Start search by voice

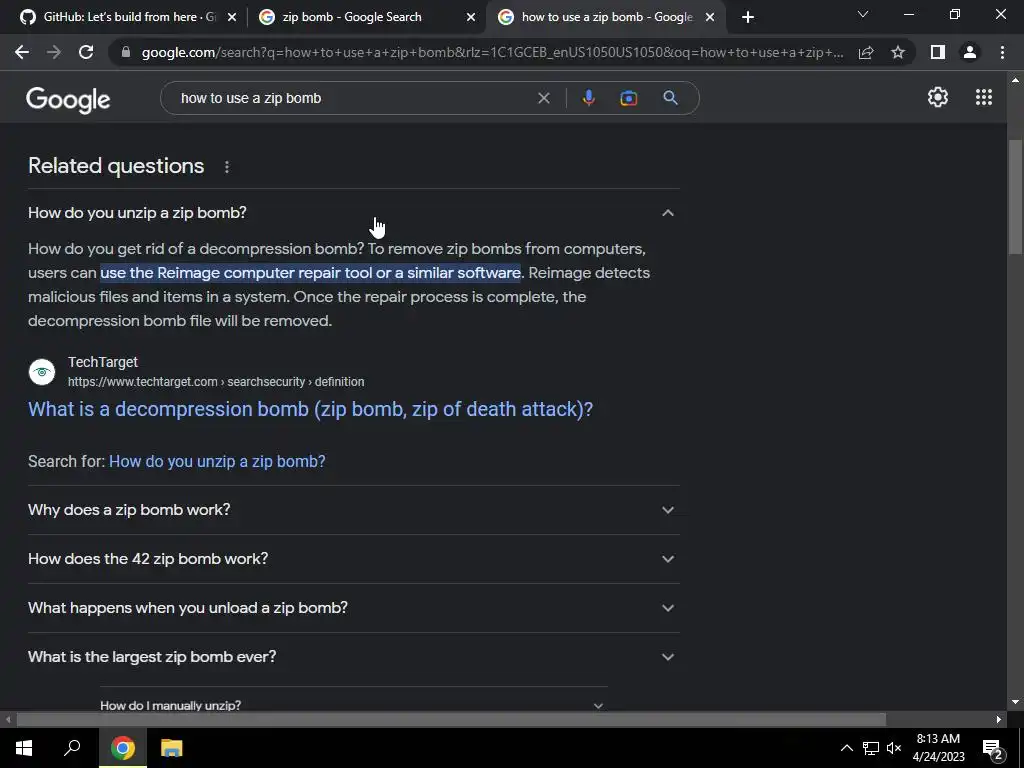point(588,98)
